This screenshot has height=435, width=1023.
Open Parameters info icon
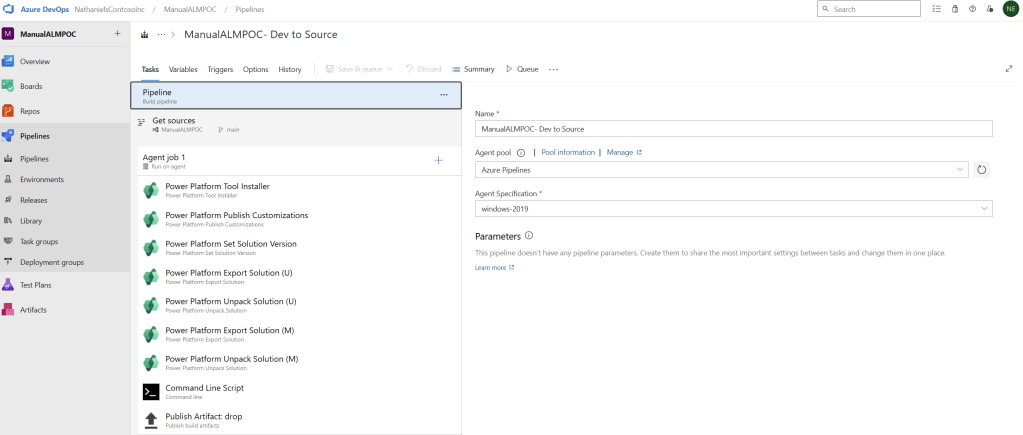529,236
